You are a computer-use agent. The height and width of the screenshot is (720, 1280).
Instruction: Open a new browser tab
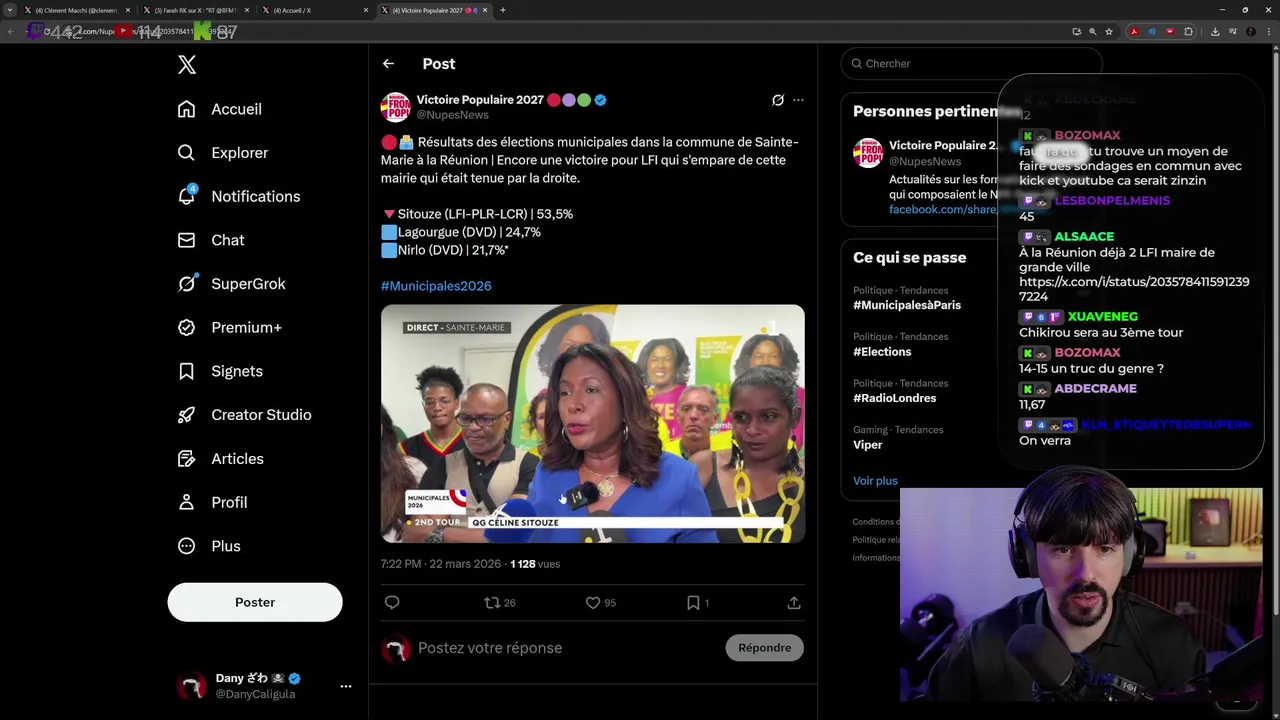point(503,10)
